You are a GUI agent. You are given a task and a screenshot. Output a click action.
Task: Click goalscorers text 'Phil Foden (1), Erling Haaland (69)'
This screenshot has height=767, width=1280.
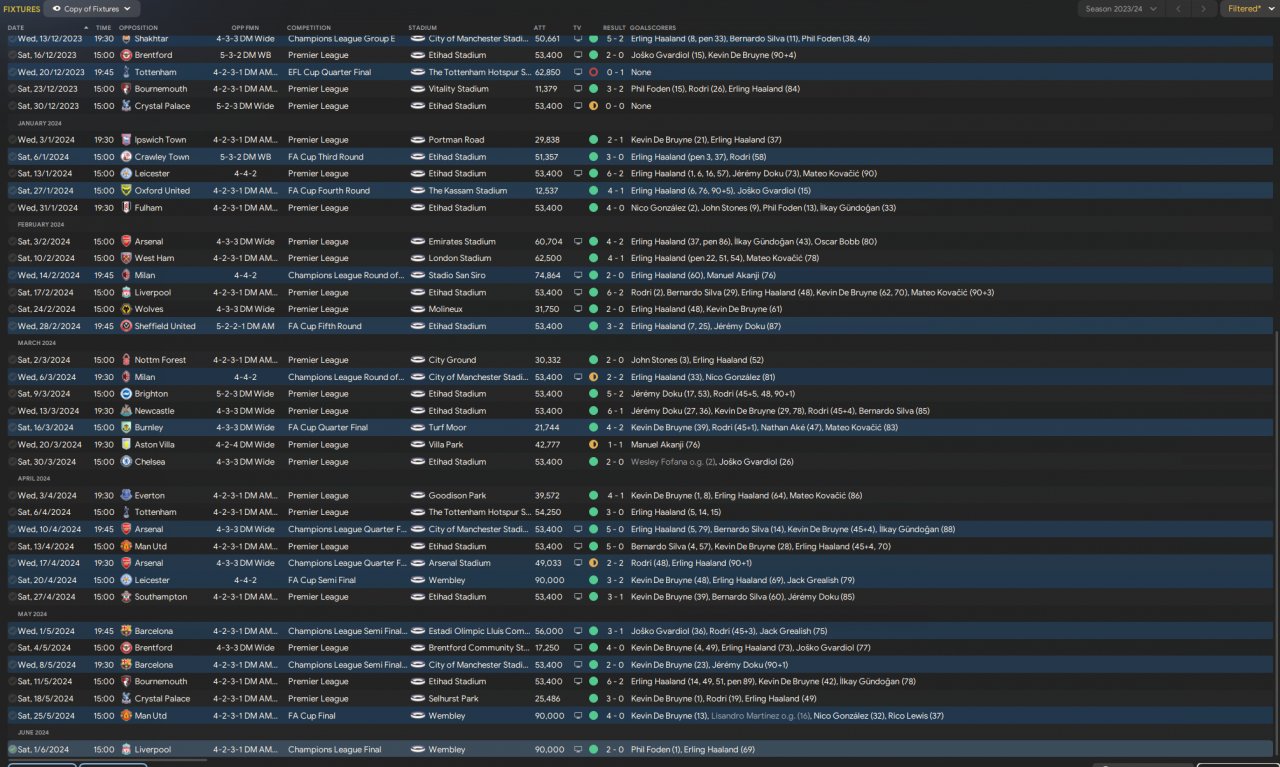693,750
